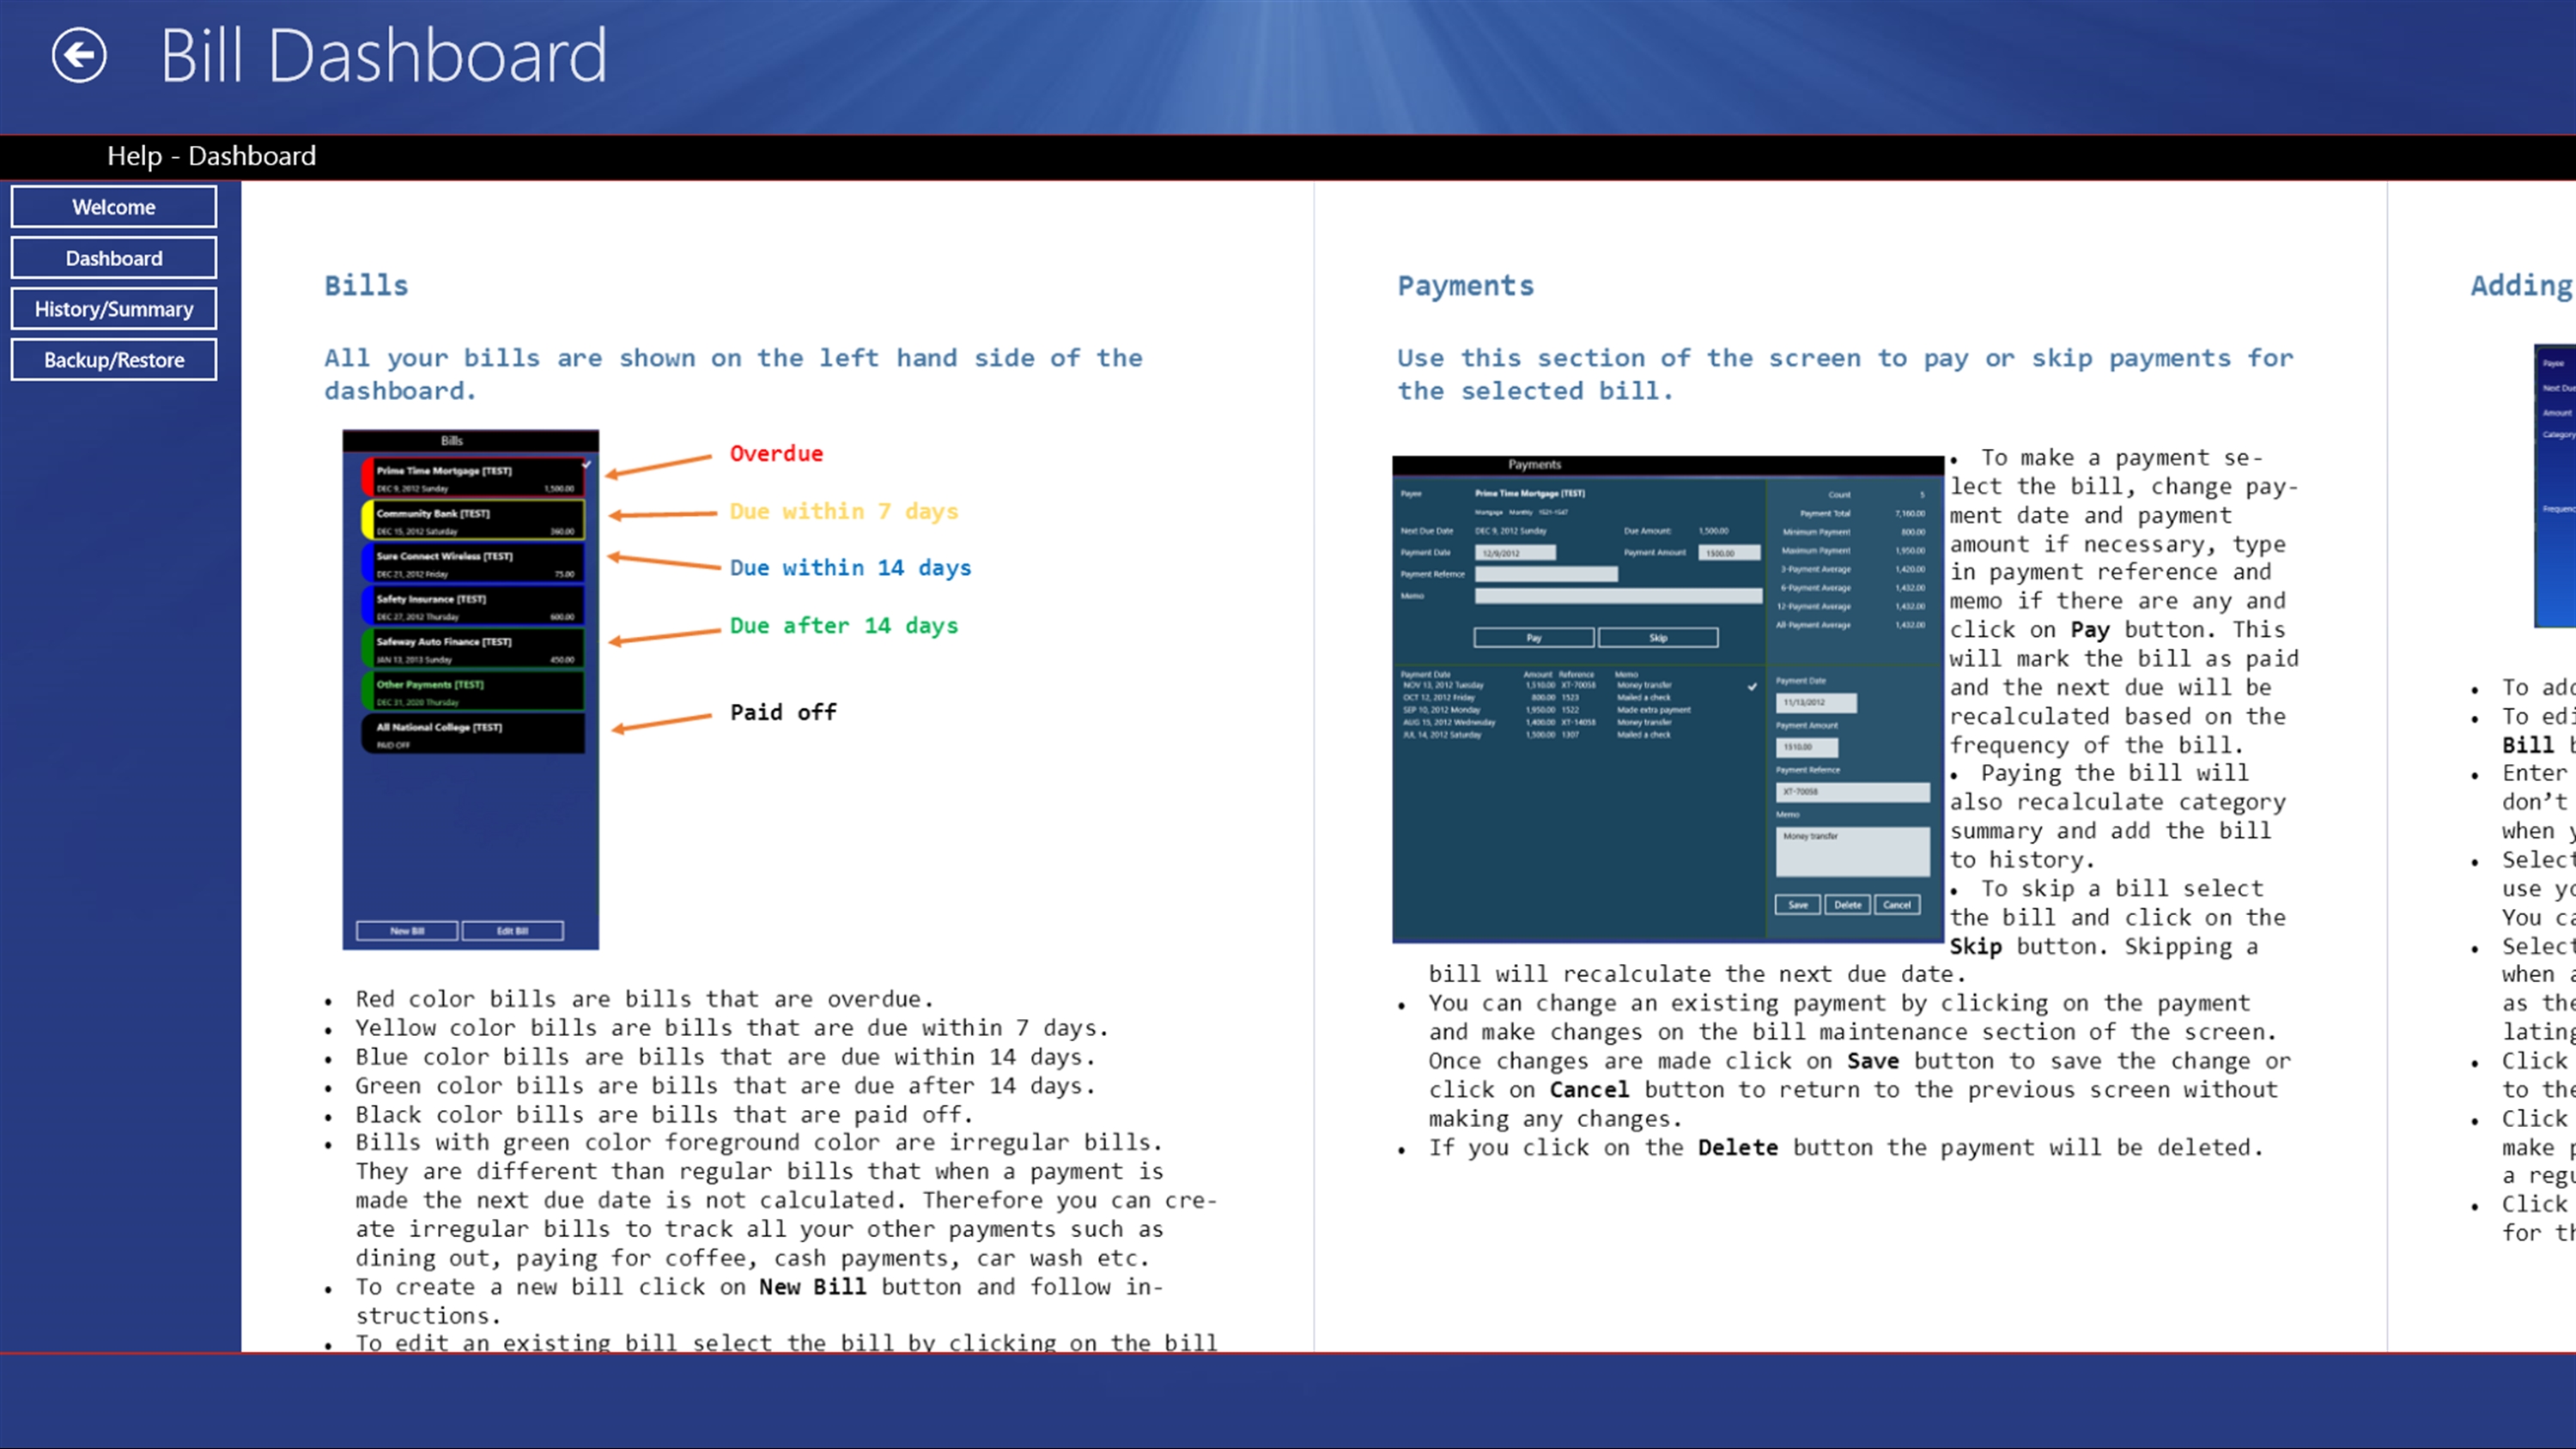
Task: Click the red Overdue legend label
Action: pyautogui.click(x=776, y=454)
